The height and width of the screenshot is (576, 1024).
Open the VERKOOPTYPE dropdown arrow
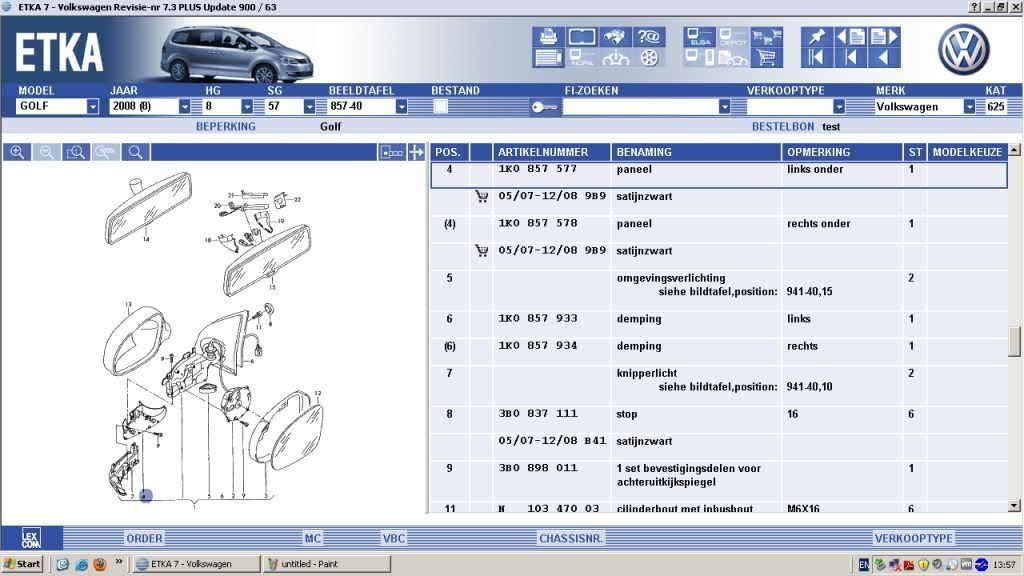pos(839,106)
